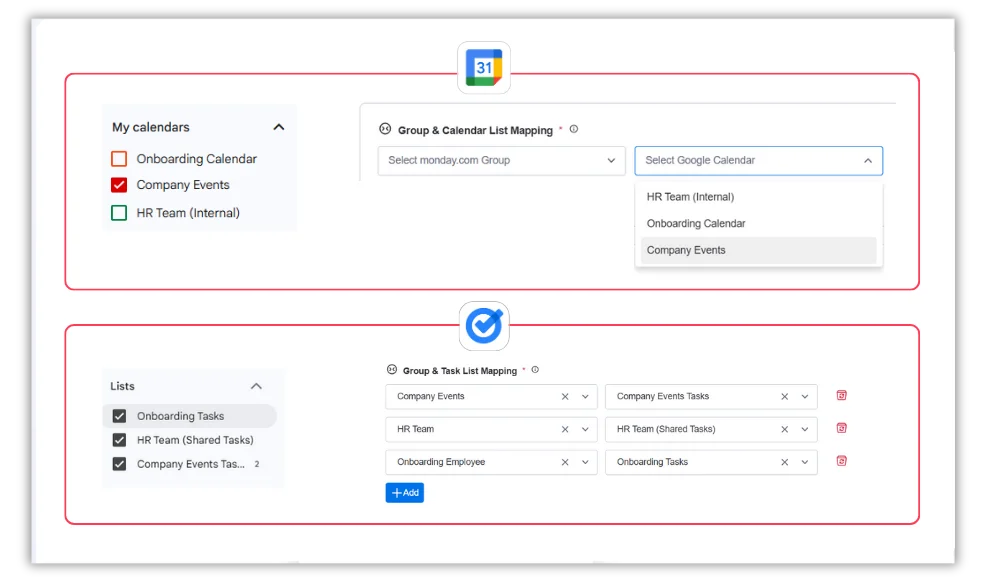Click the Google Calendar logo icon
This screenshot has height=582, width=986.
pyautogui.click(x=484, y=68)
